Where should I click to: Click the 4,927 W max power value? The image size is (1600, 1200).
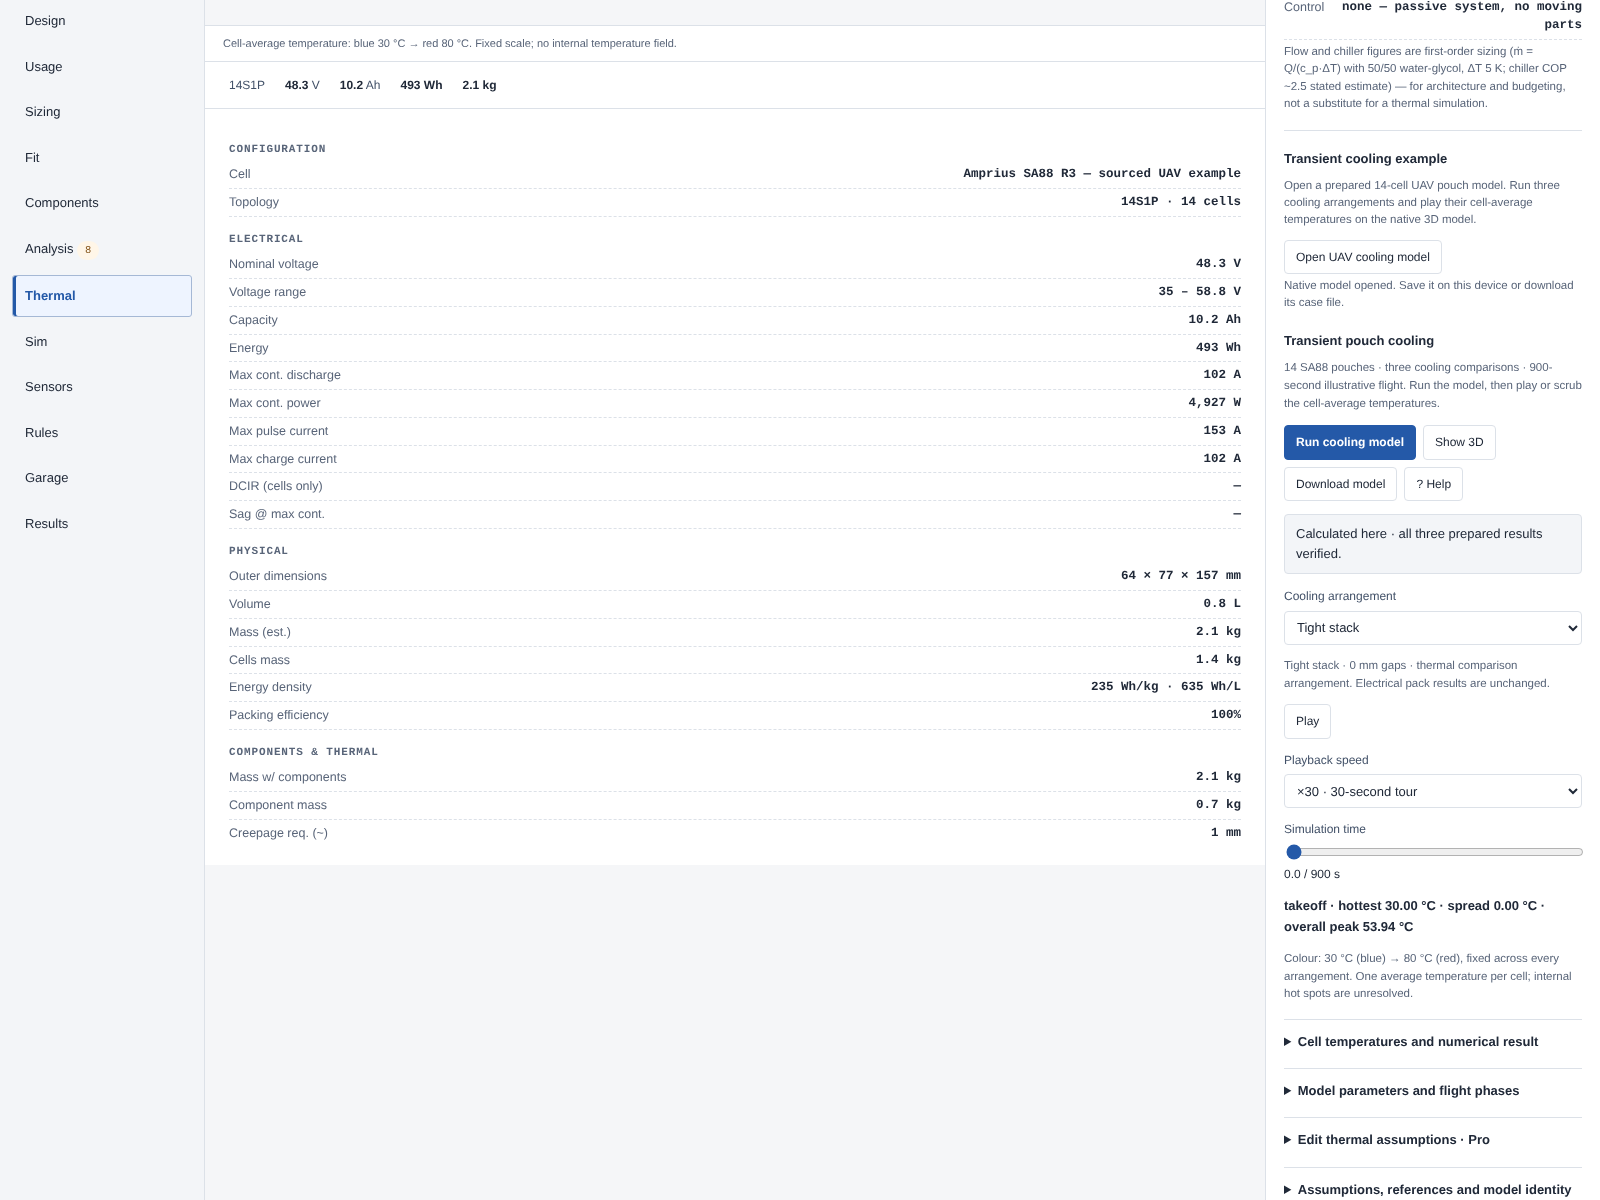(1214, 403)
